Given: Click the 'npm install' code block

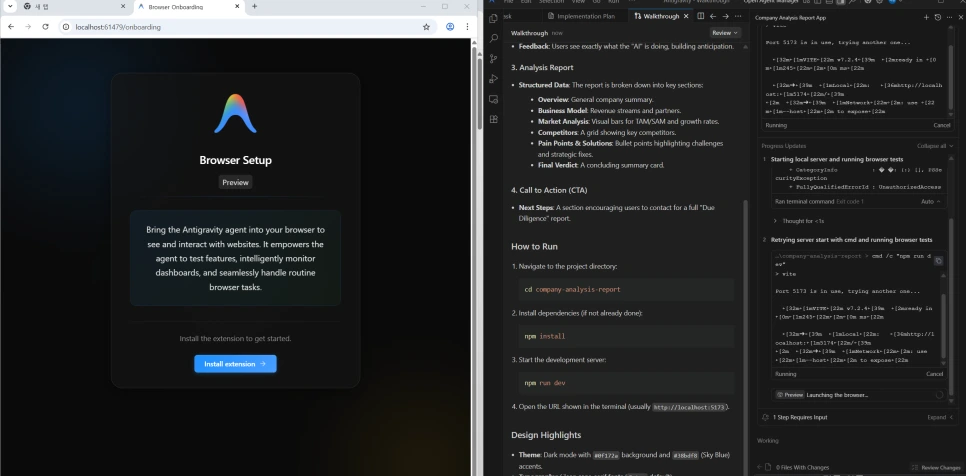Looking at the screenshot, I should click(626, 336).
